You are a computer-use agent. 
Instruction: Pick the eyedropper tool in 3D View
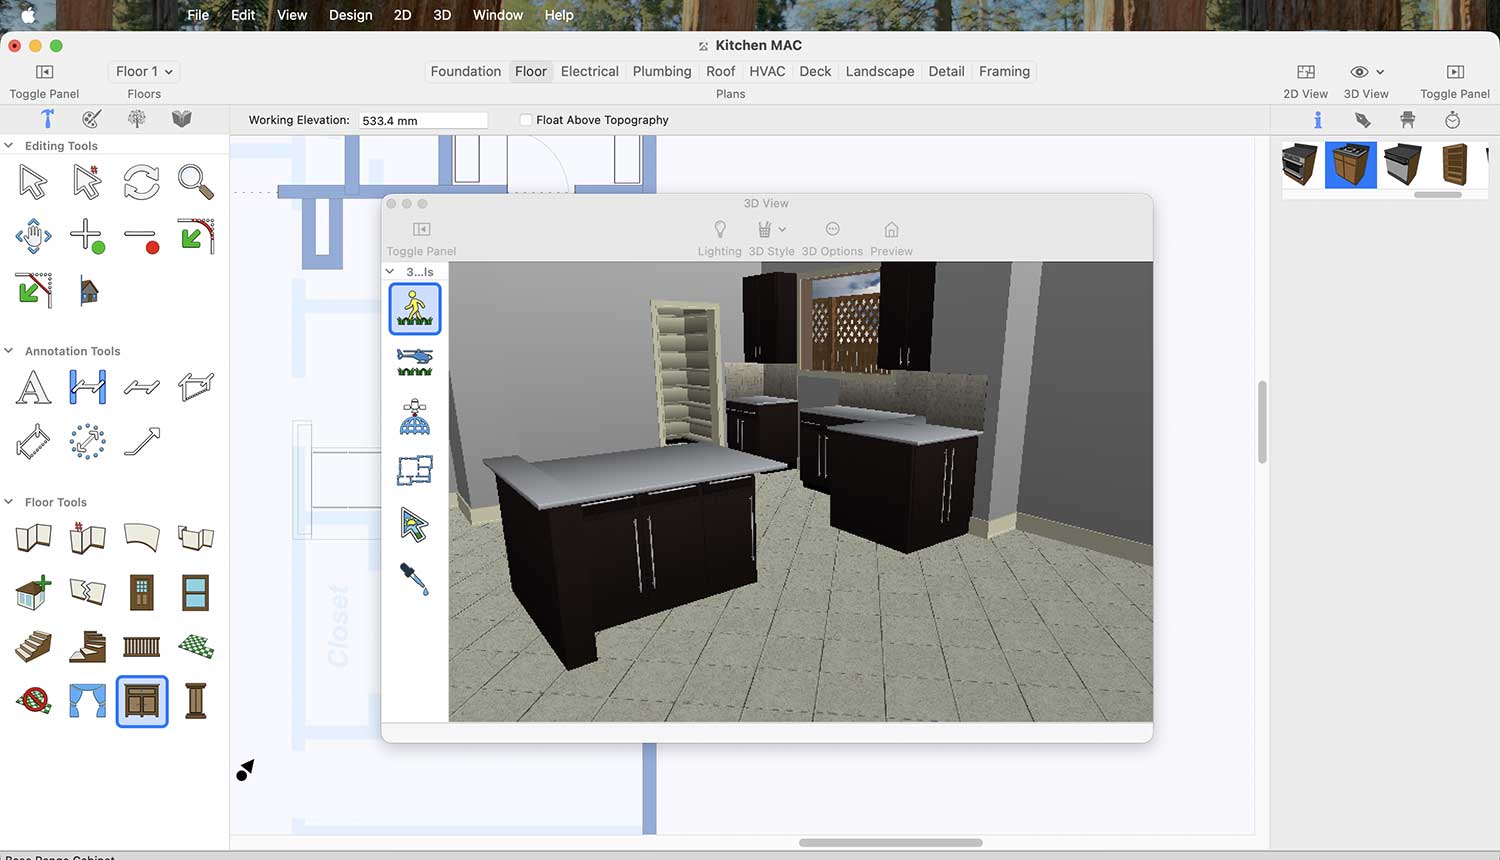pyautogui.click(x=414, y=579)
